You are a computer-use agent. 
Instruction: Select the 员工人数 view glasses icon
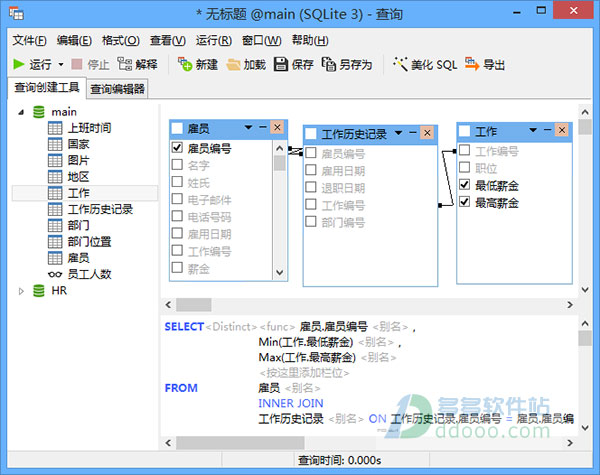[55, 274]
